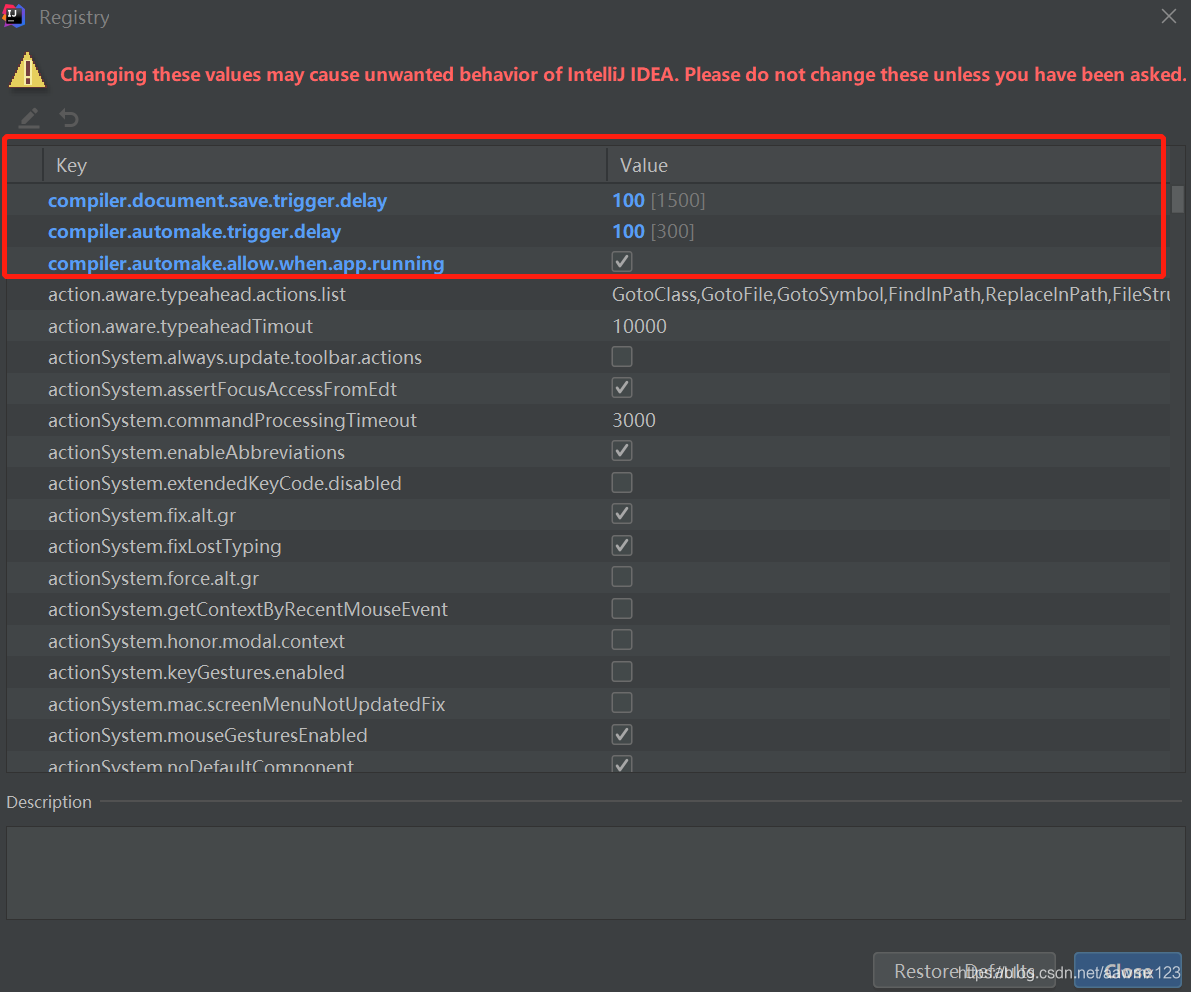This screenshot has width=1191, height=992.
Task: Select actionSystem.force.alt.gr key
Action: (x=153, y=579)
